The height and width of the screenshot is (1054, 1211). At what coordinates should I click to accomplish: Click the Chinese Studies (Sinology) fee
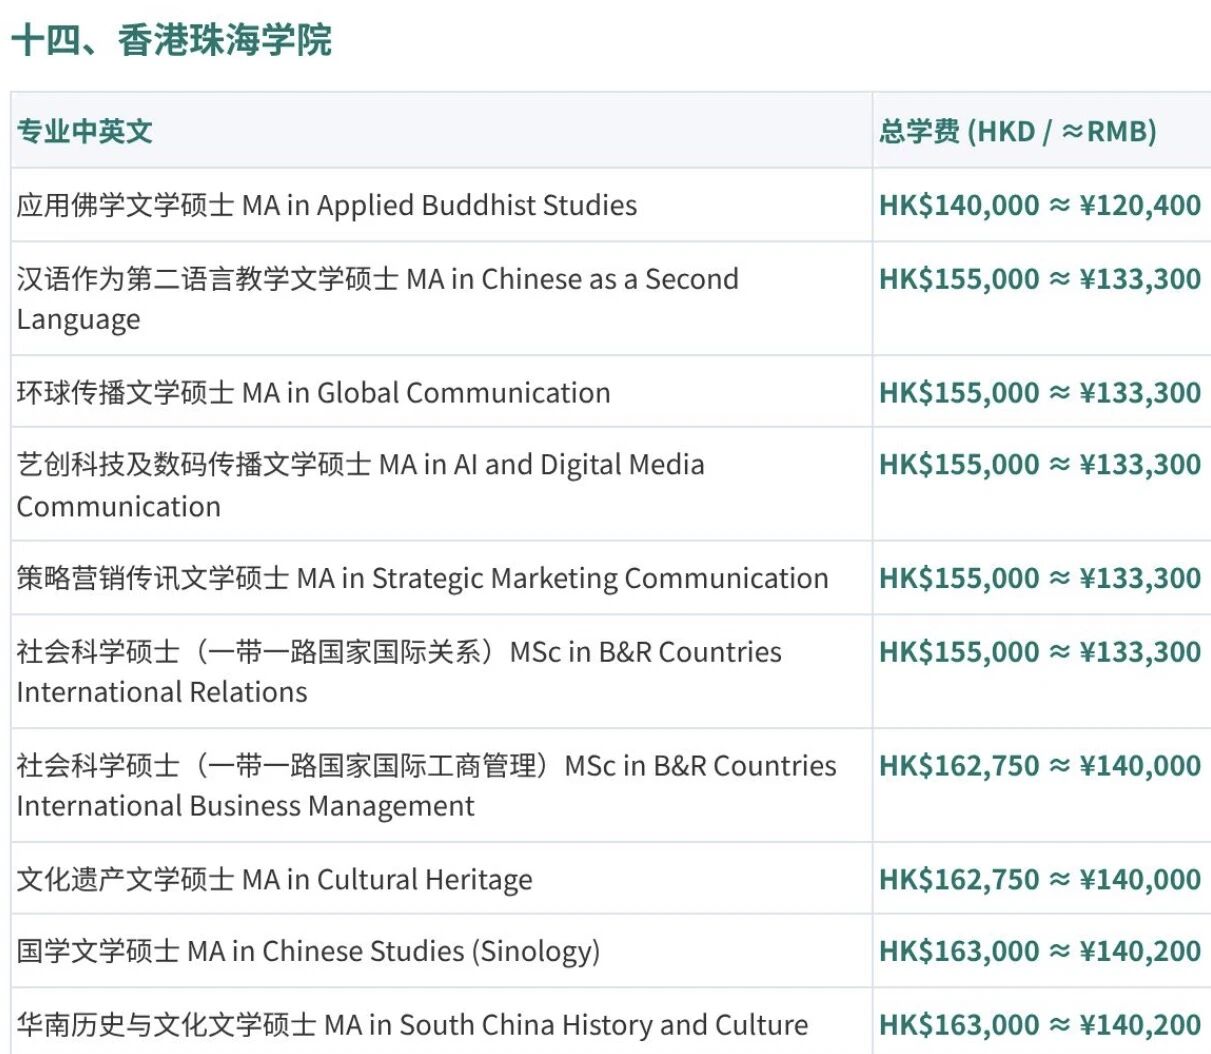click(1040, 951)
